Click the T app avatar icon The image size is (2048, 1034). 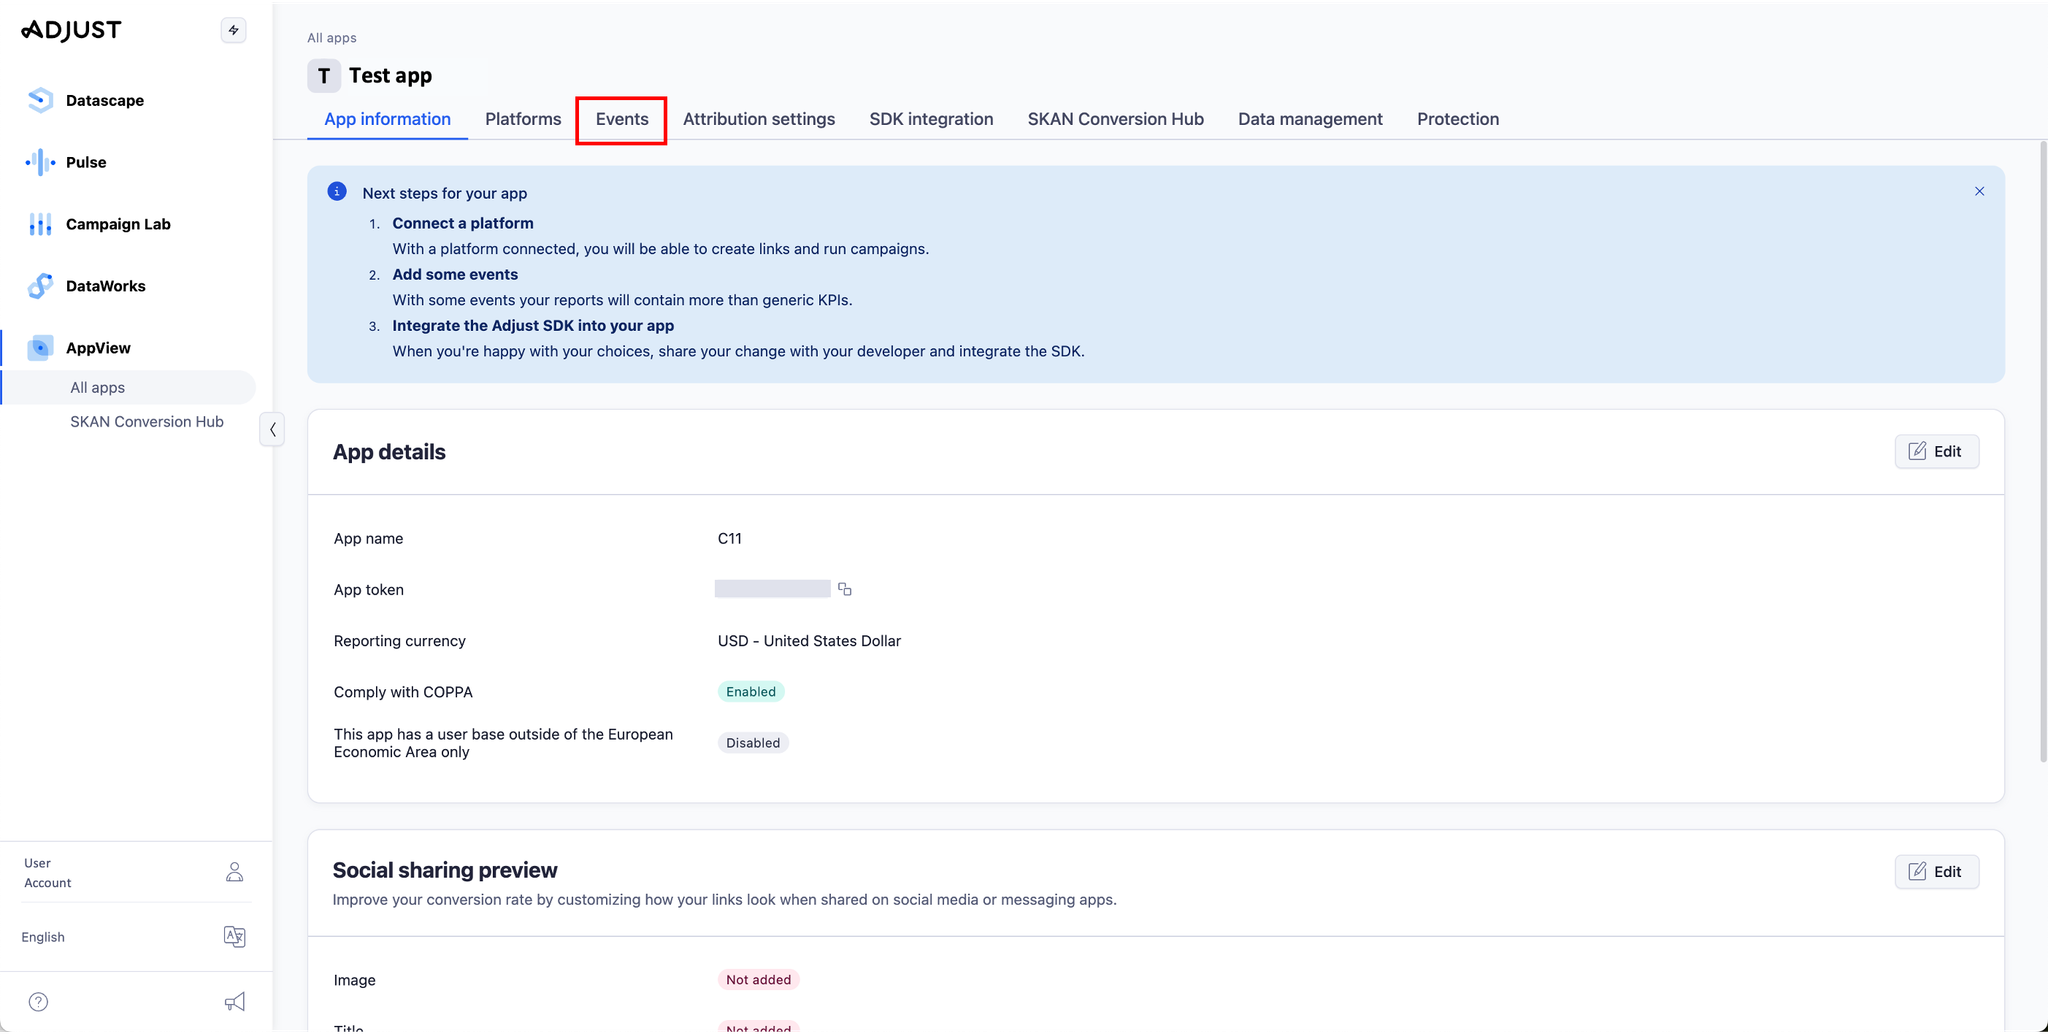tap(324, 76)
